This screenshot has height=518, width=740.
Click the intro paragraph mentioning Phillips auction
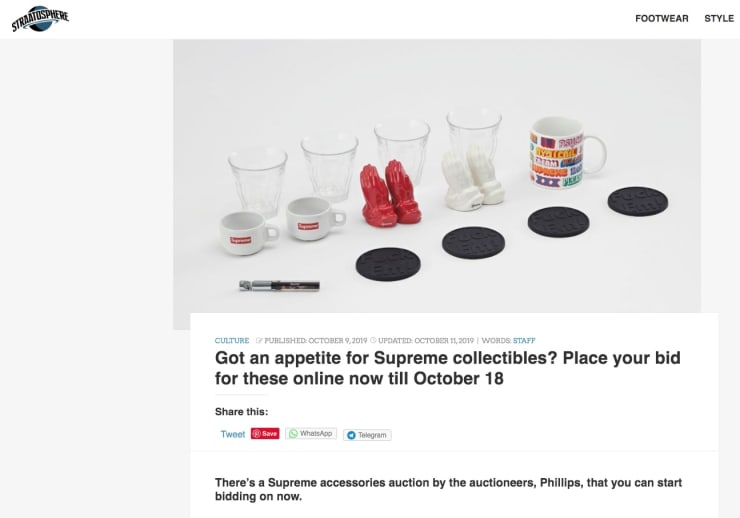(x=448, y=489)
